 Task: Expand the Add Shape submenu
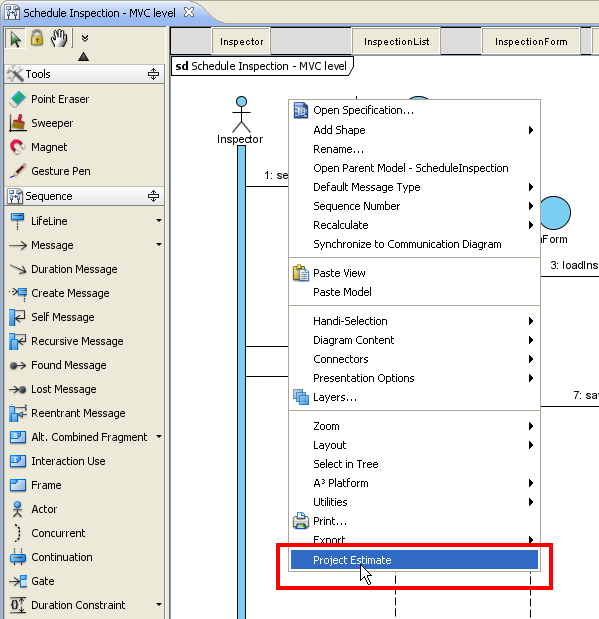coord(415,130)
